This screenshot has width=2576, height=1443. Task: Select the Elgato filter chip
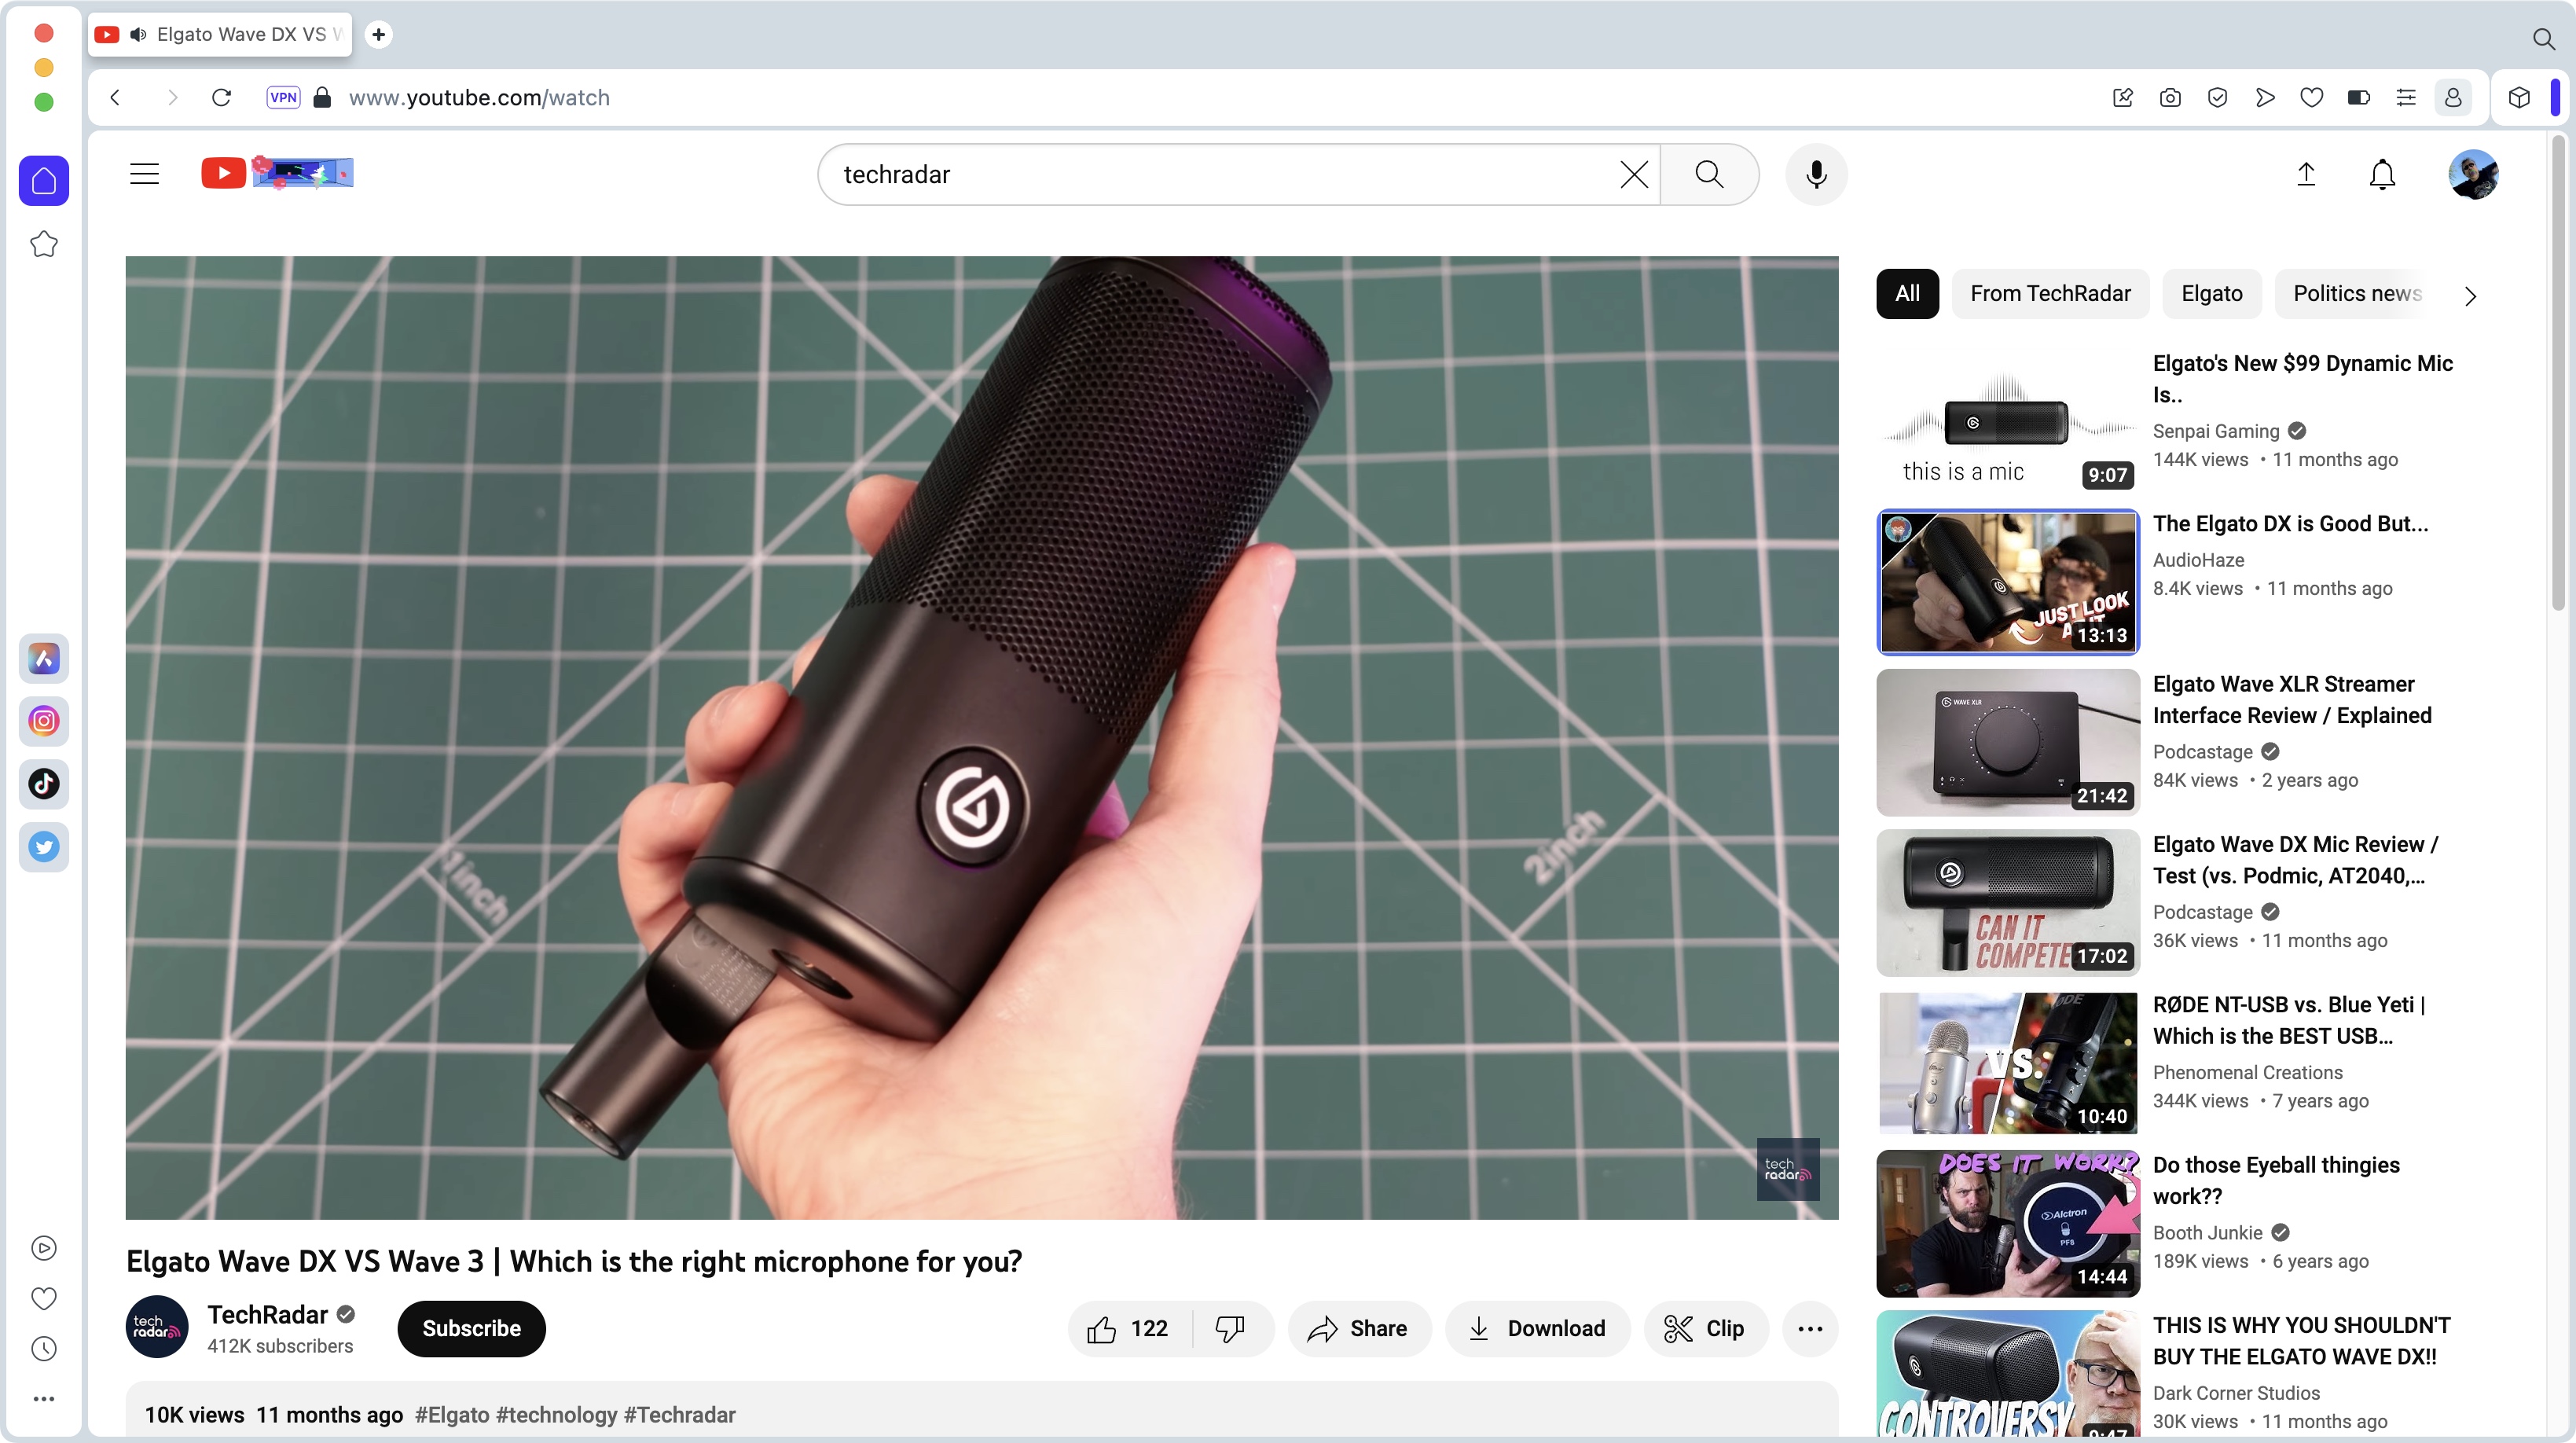(2211, 294)
